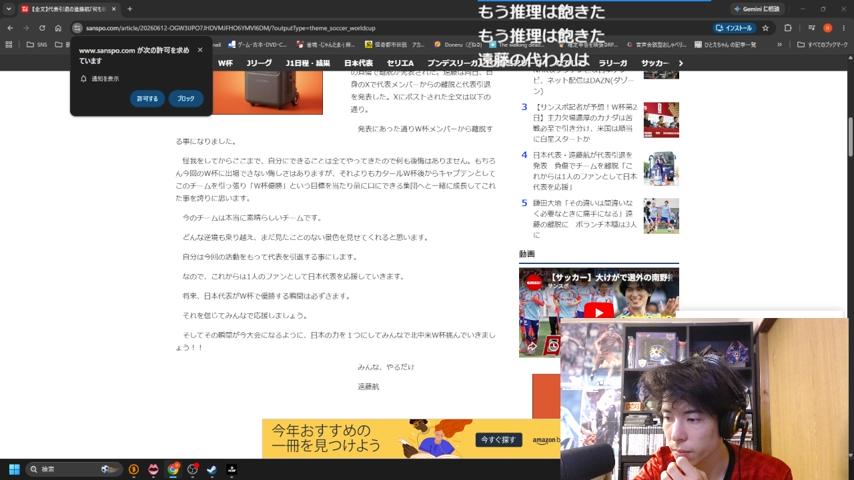Click the YouTube video share arrow icon
Screen dimensions: 854x480
(x=532, y=347)
